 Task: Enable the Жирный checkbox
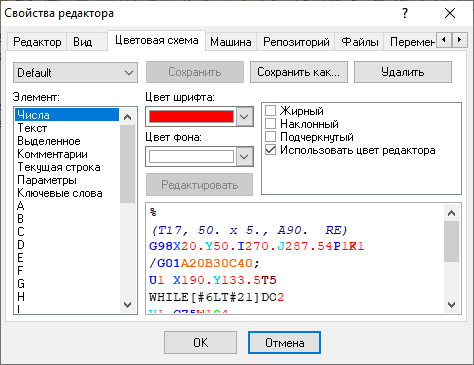click(270, 111)
